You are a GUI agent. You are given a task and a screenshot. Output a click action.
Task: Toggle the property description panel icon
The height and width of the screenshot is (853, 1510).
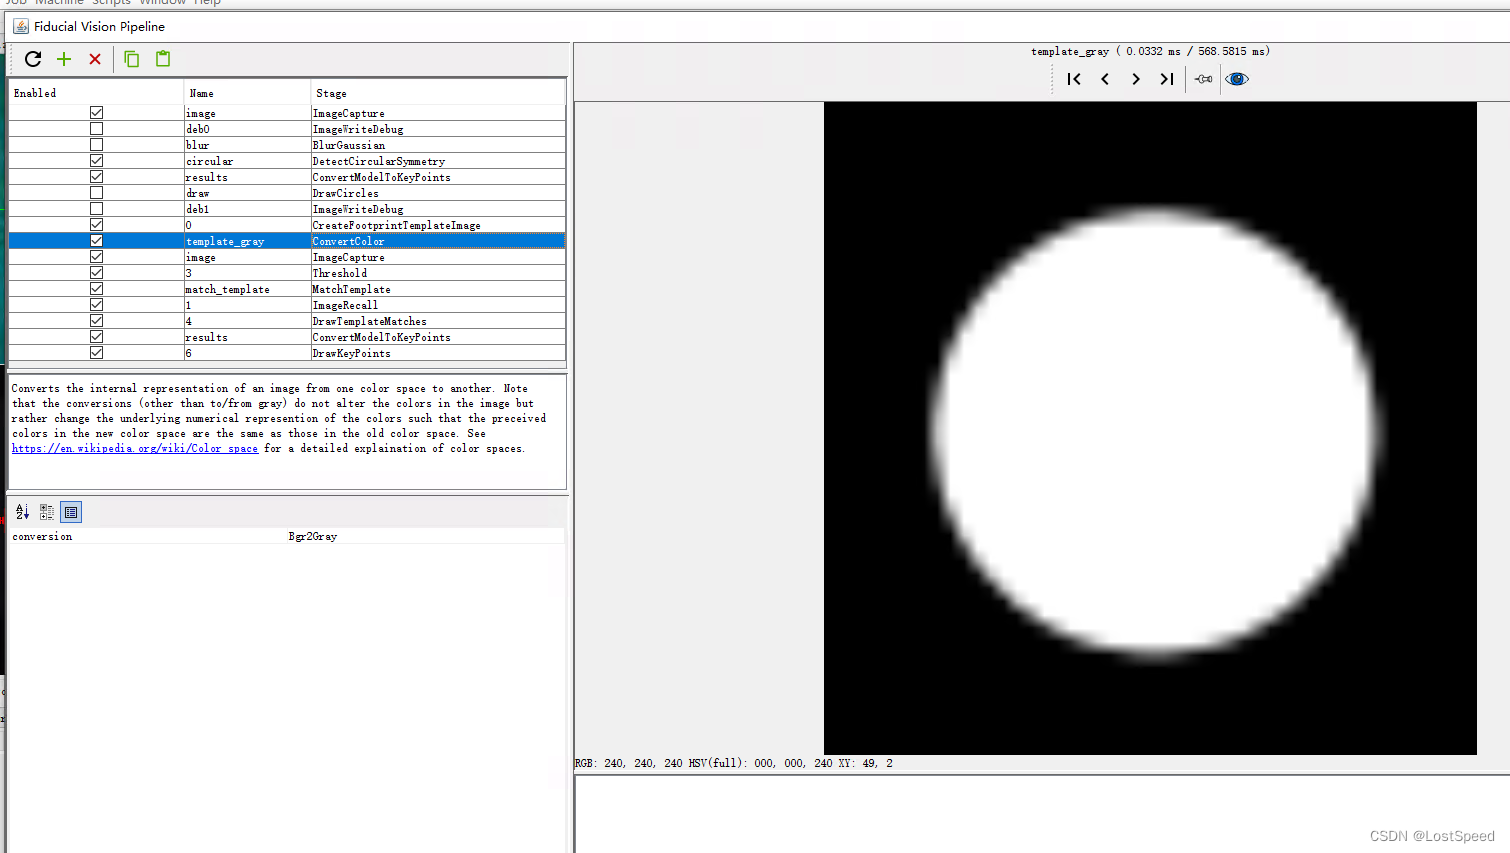click(x=71, y=512)
